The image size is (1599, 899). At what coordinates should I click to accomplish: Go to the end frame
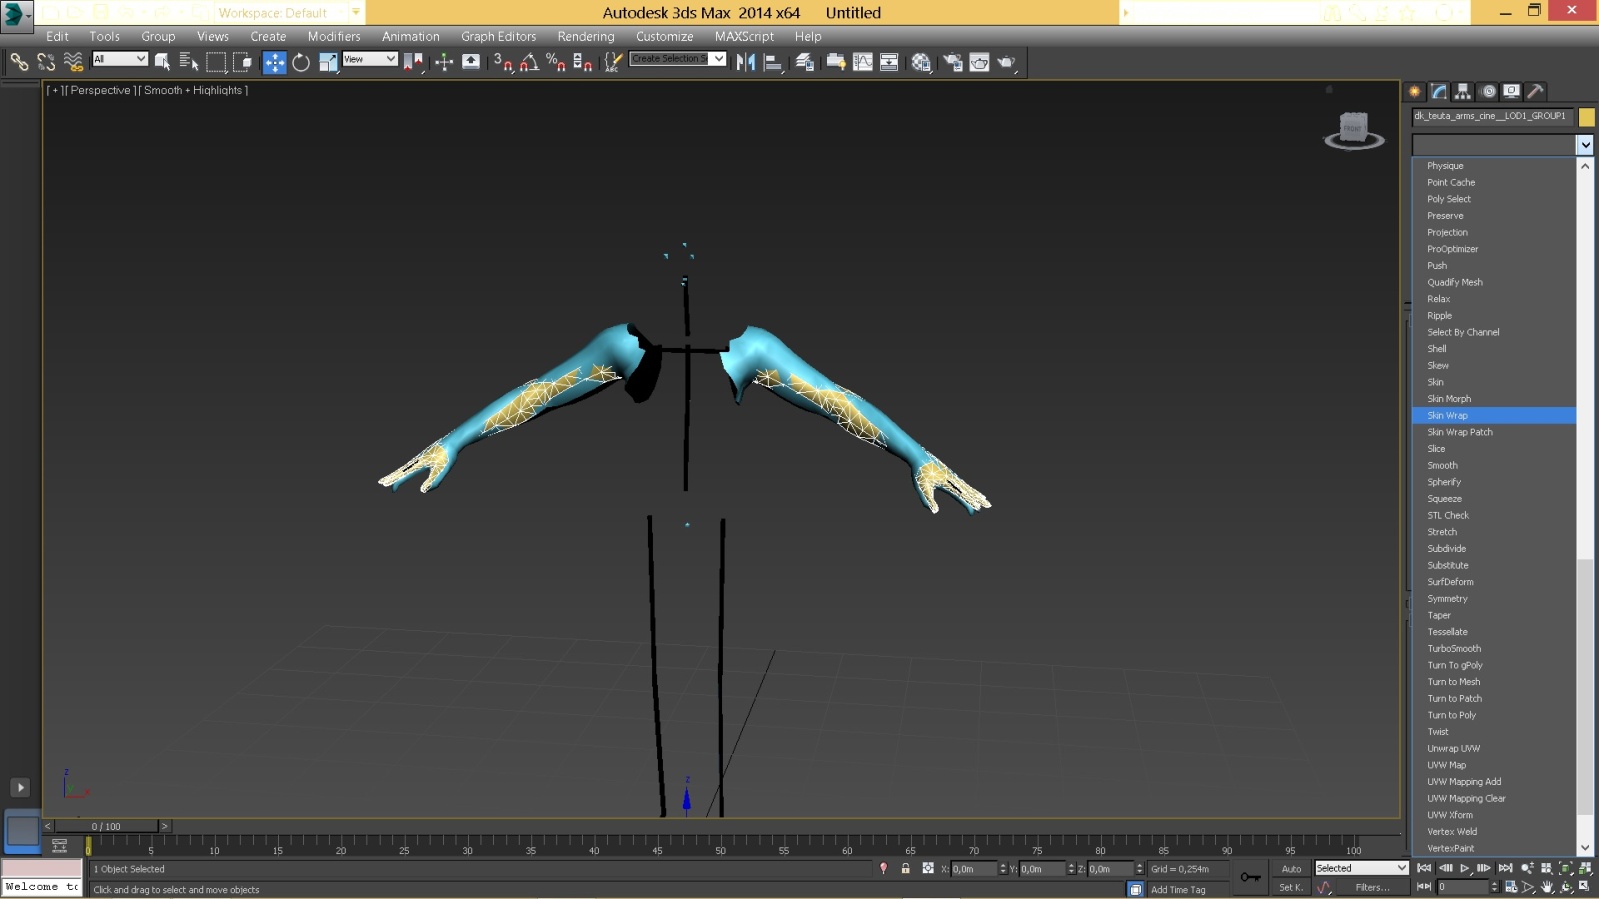click(x=1505, y=868)
